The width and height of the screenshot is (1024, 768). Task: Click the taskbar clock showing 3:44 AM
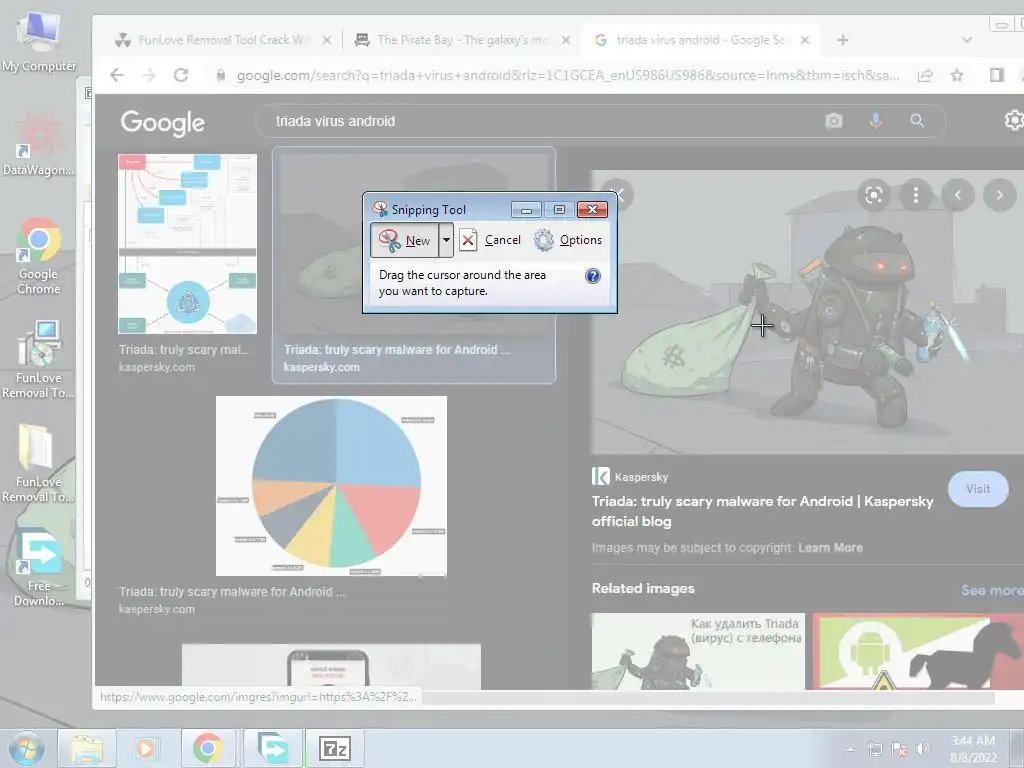click(973, 749)
